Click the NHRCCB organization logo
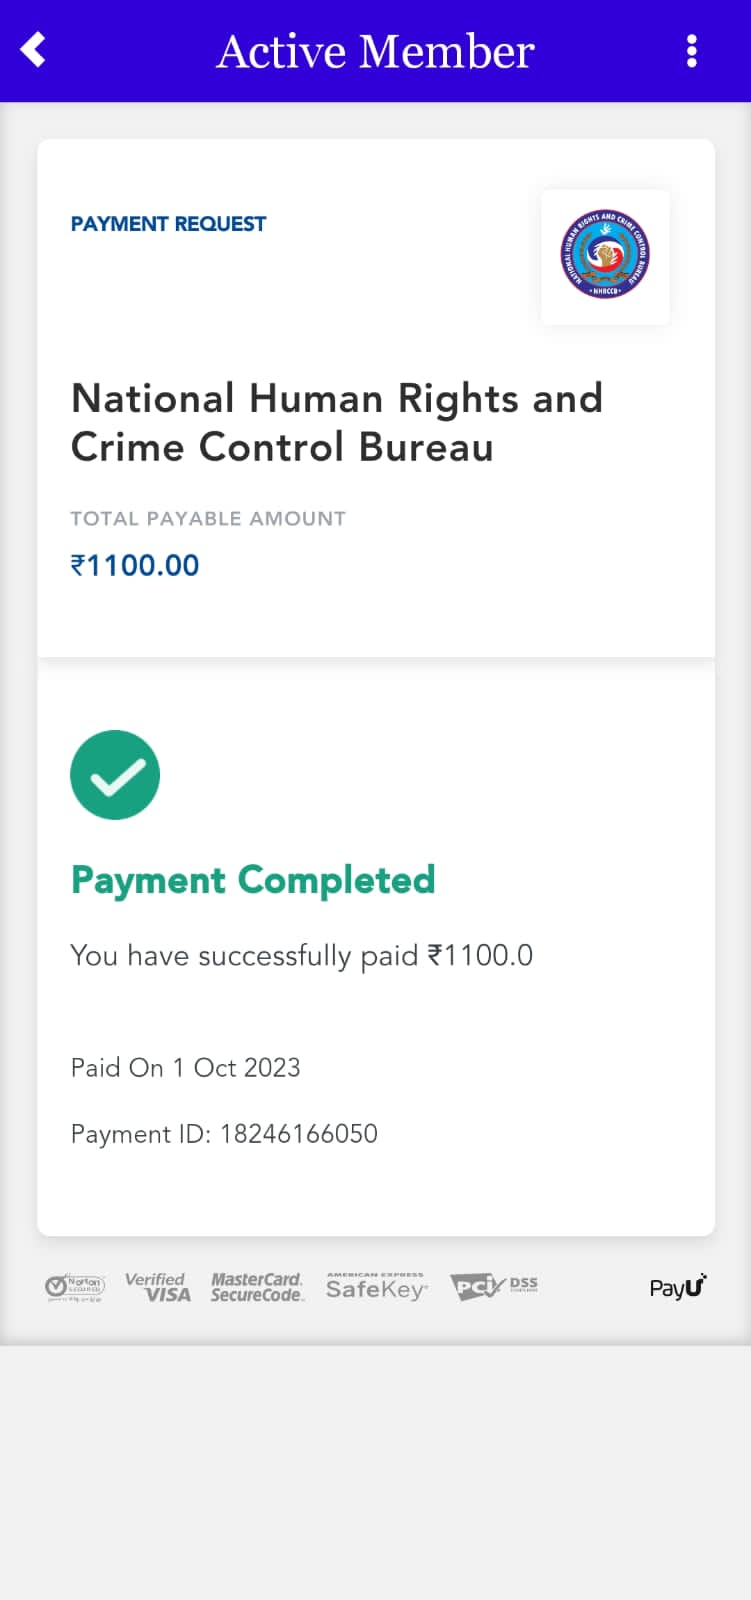The height and width of the screenshot is (1600, 751). (x=605, y=256)
